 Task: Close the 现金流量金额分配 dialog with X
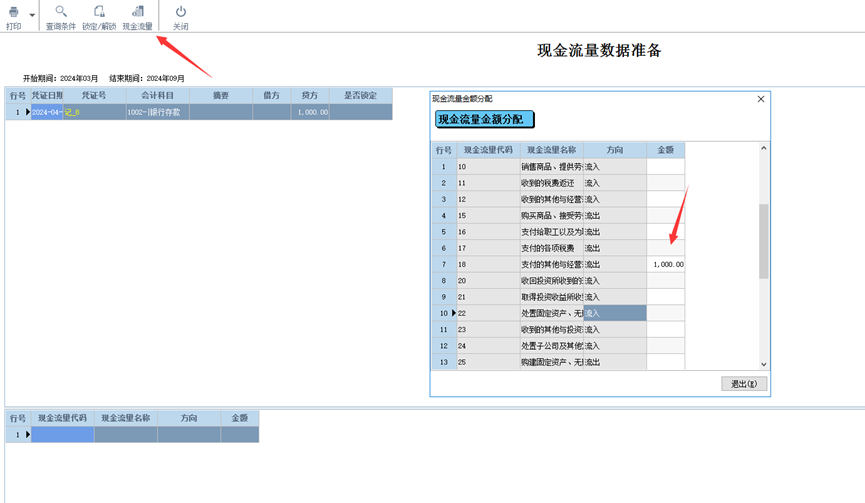click(x=761, y=99)
